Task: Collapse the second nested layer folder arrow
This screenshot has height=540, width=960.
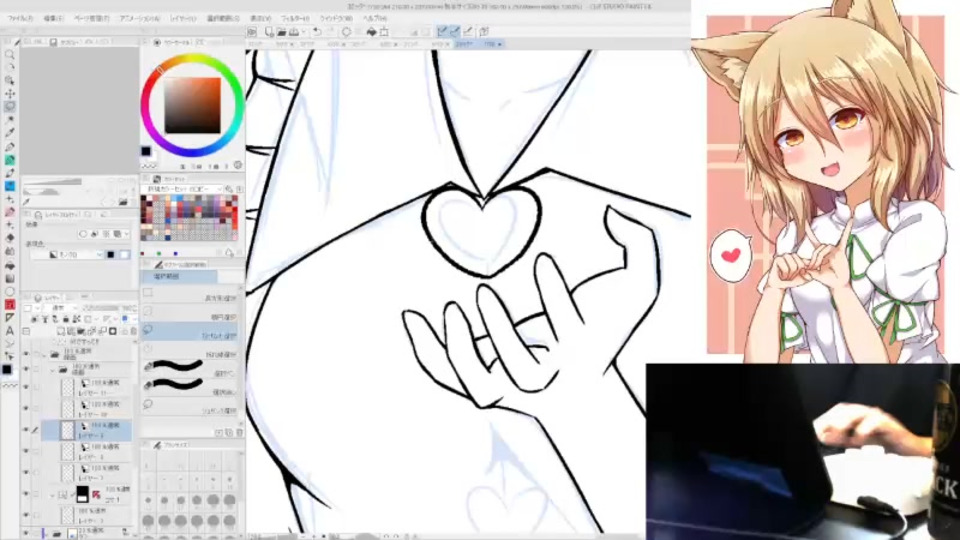Action: [x=53, y=370]
